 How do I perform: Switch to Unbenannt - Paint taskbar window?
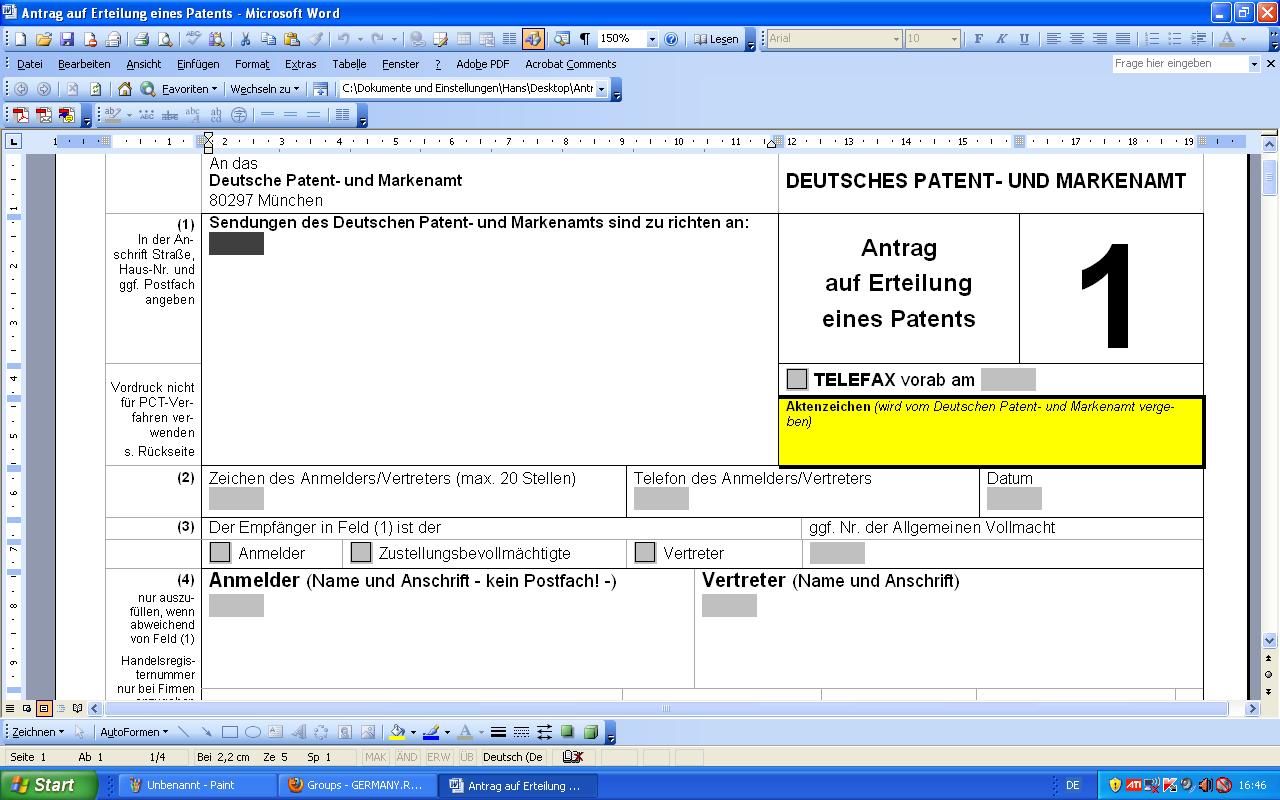198,785
